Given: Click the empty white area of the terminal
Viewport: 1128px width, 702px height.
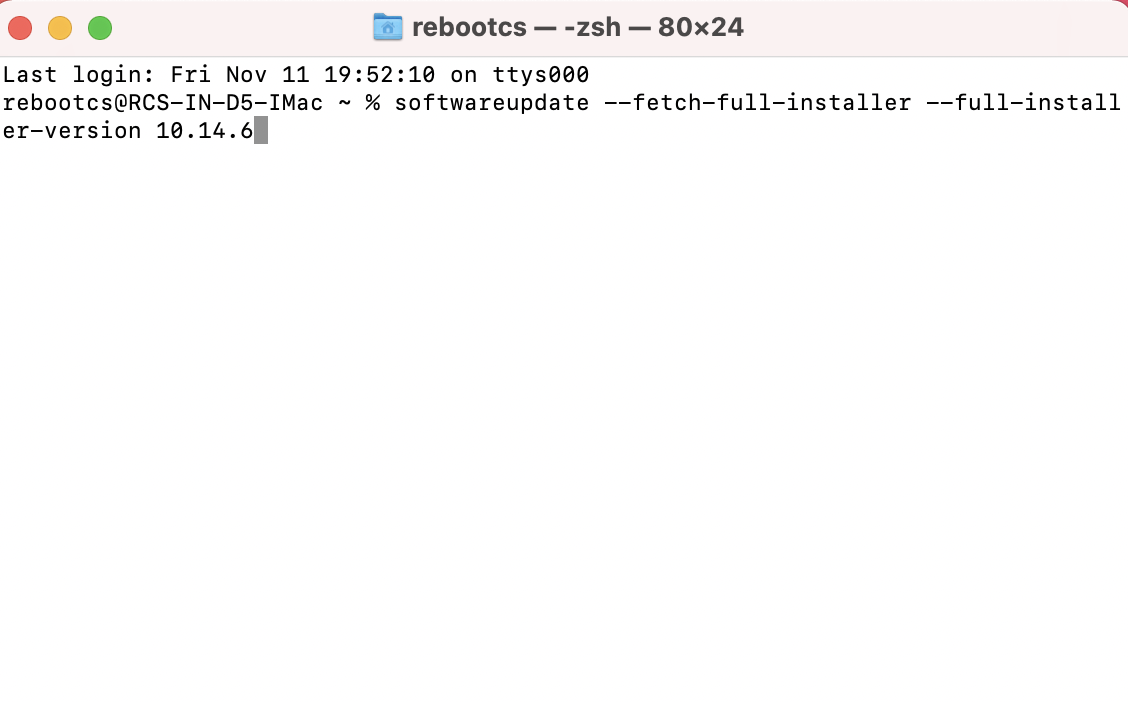Looking at the screenshot, I should (564, 420).
